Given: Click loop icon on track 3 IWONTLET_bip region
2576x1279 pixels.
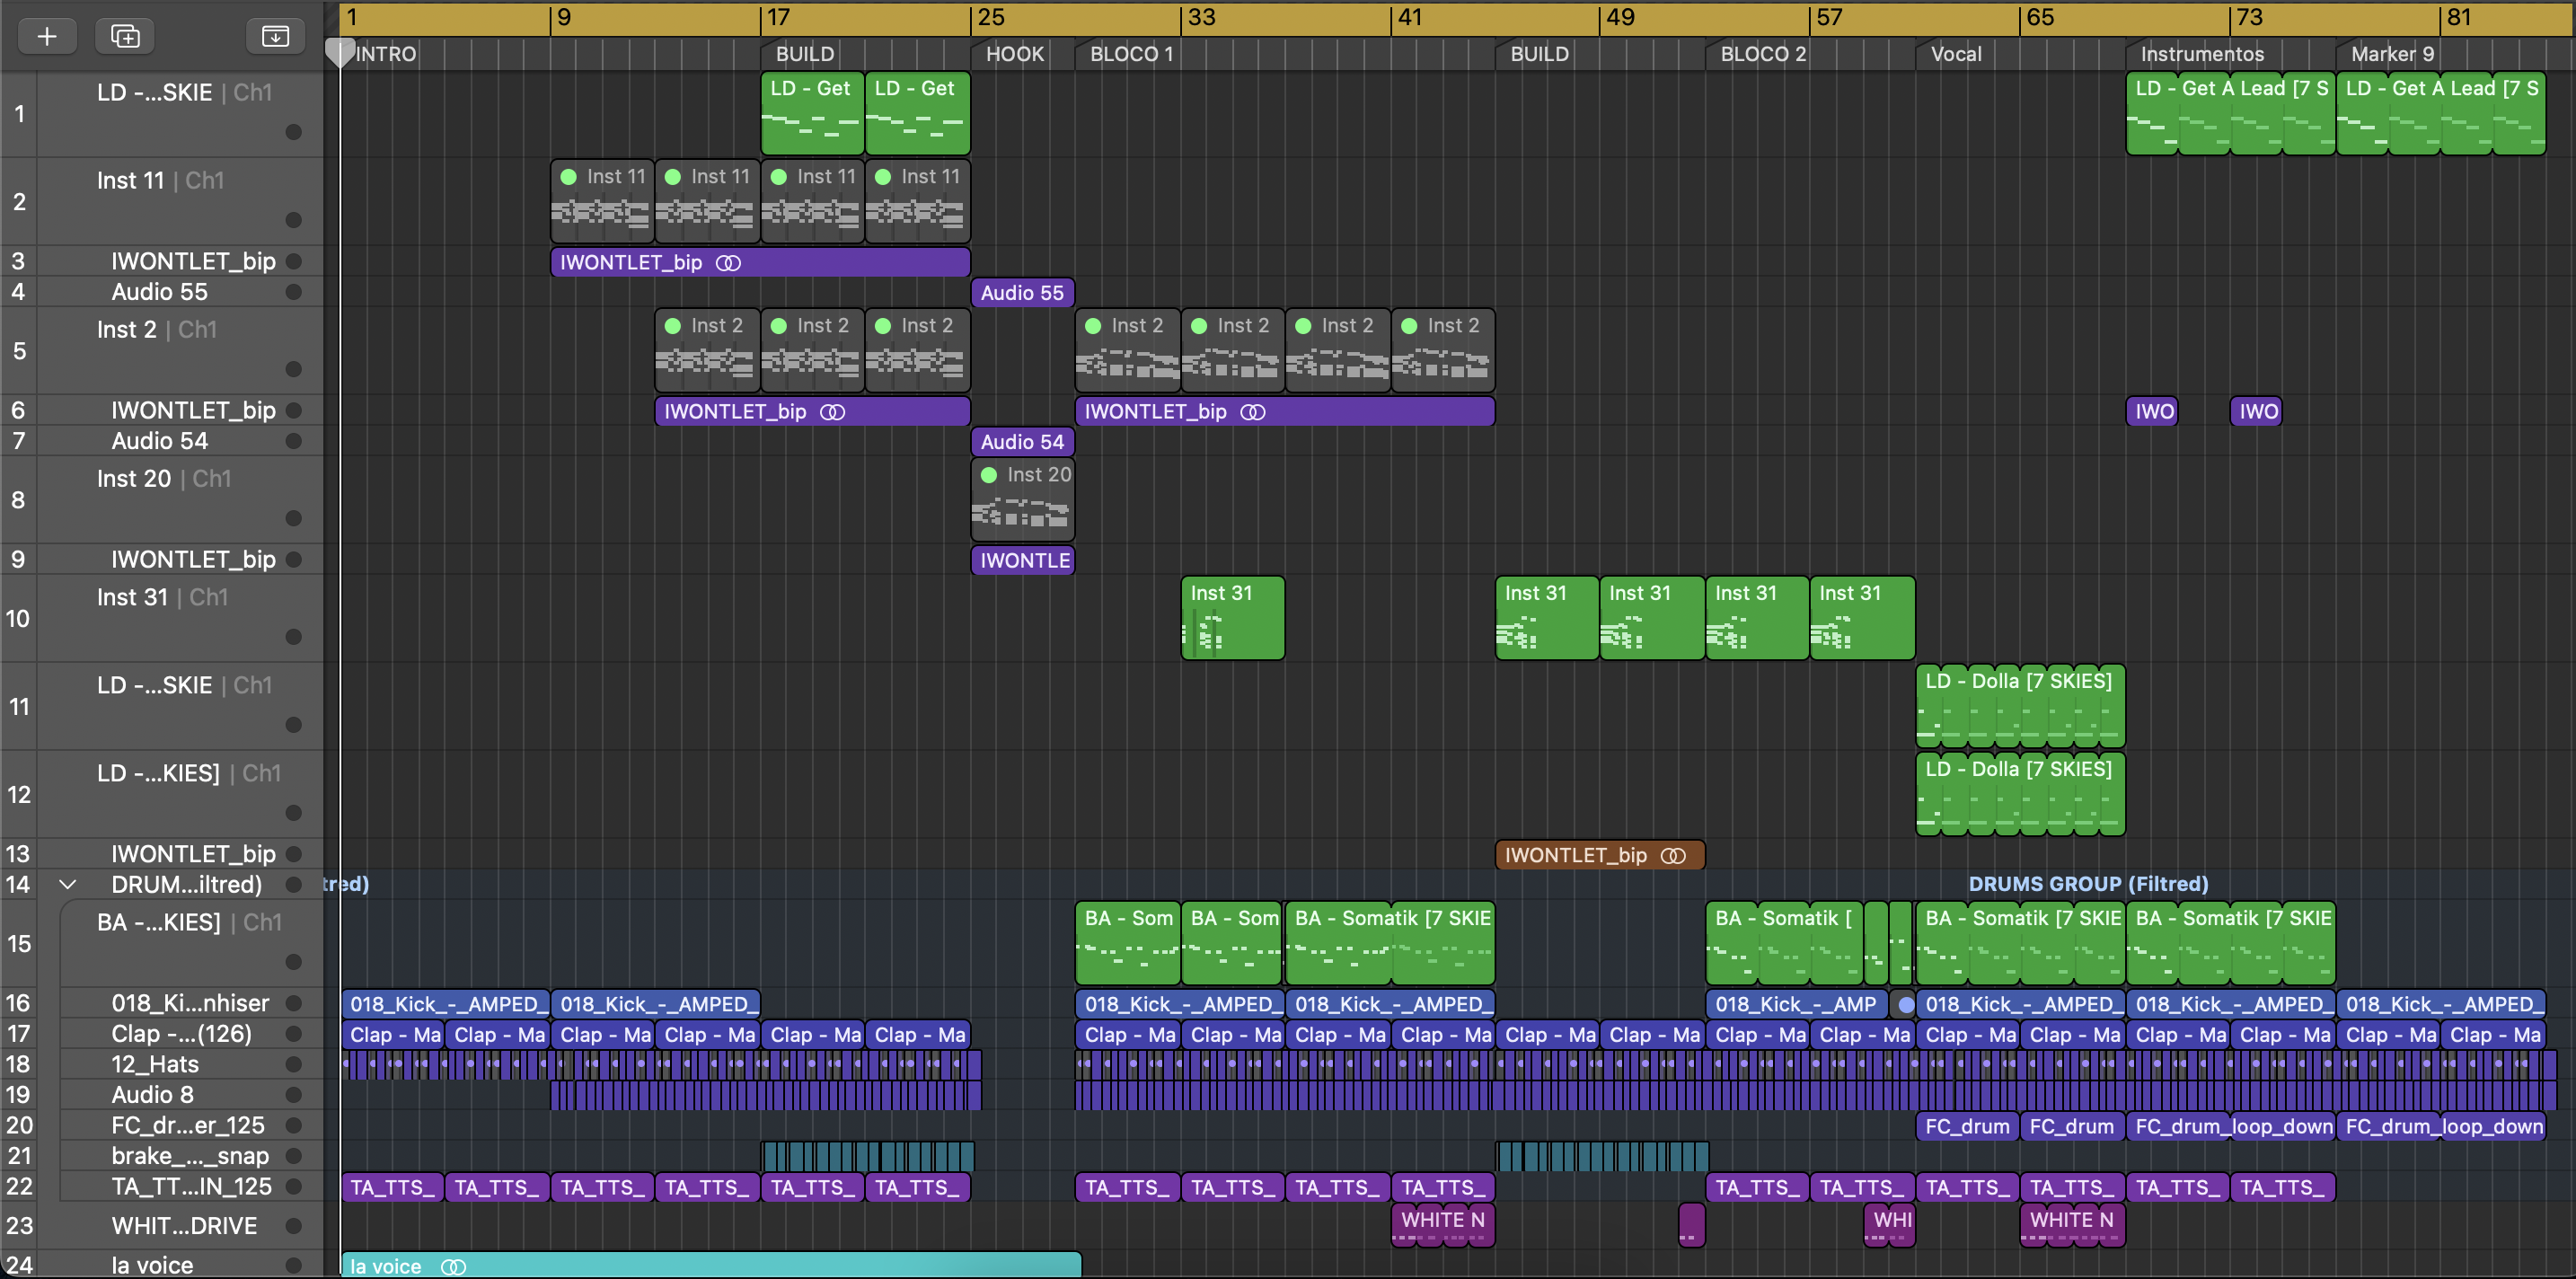Looking at the screenshot, I should (728, 263).
